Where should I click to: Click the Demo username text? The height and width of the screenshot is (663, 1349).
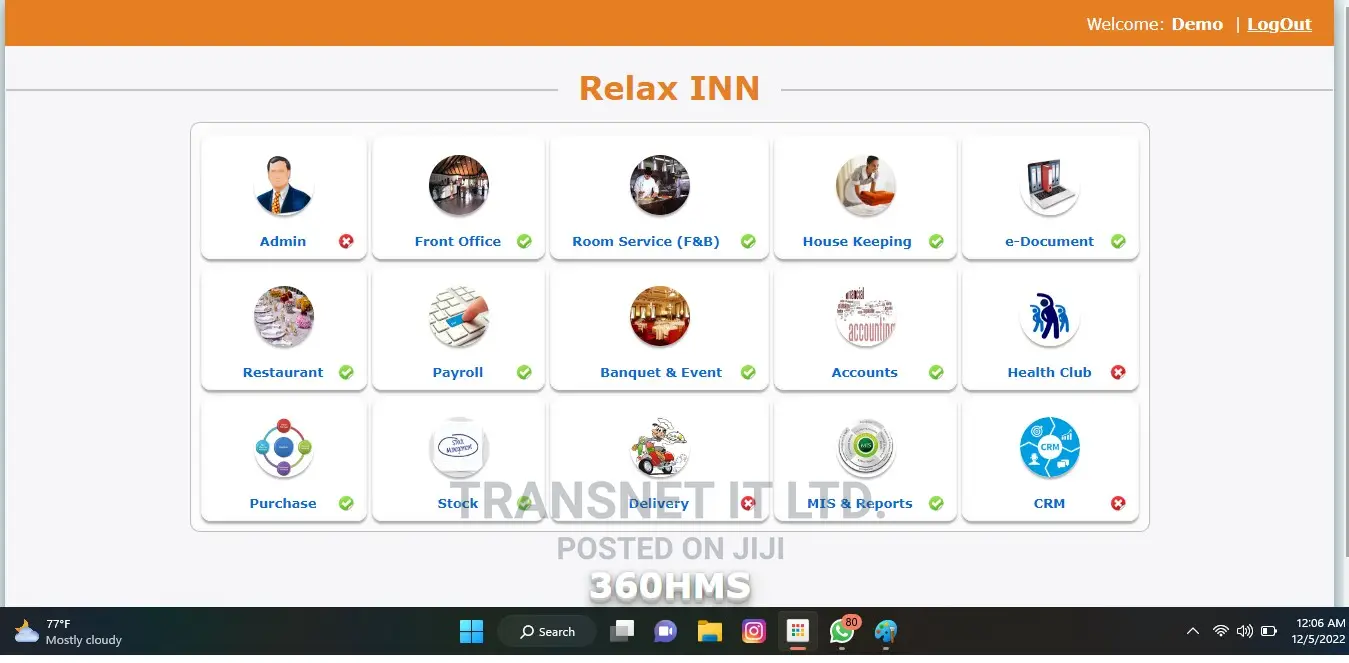[x=1197, y=24]
